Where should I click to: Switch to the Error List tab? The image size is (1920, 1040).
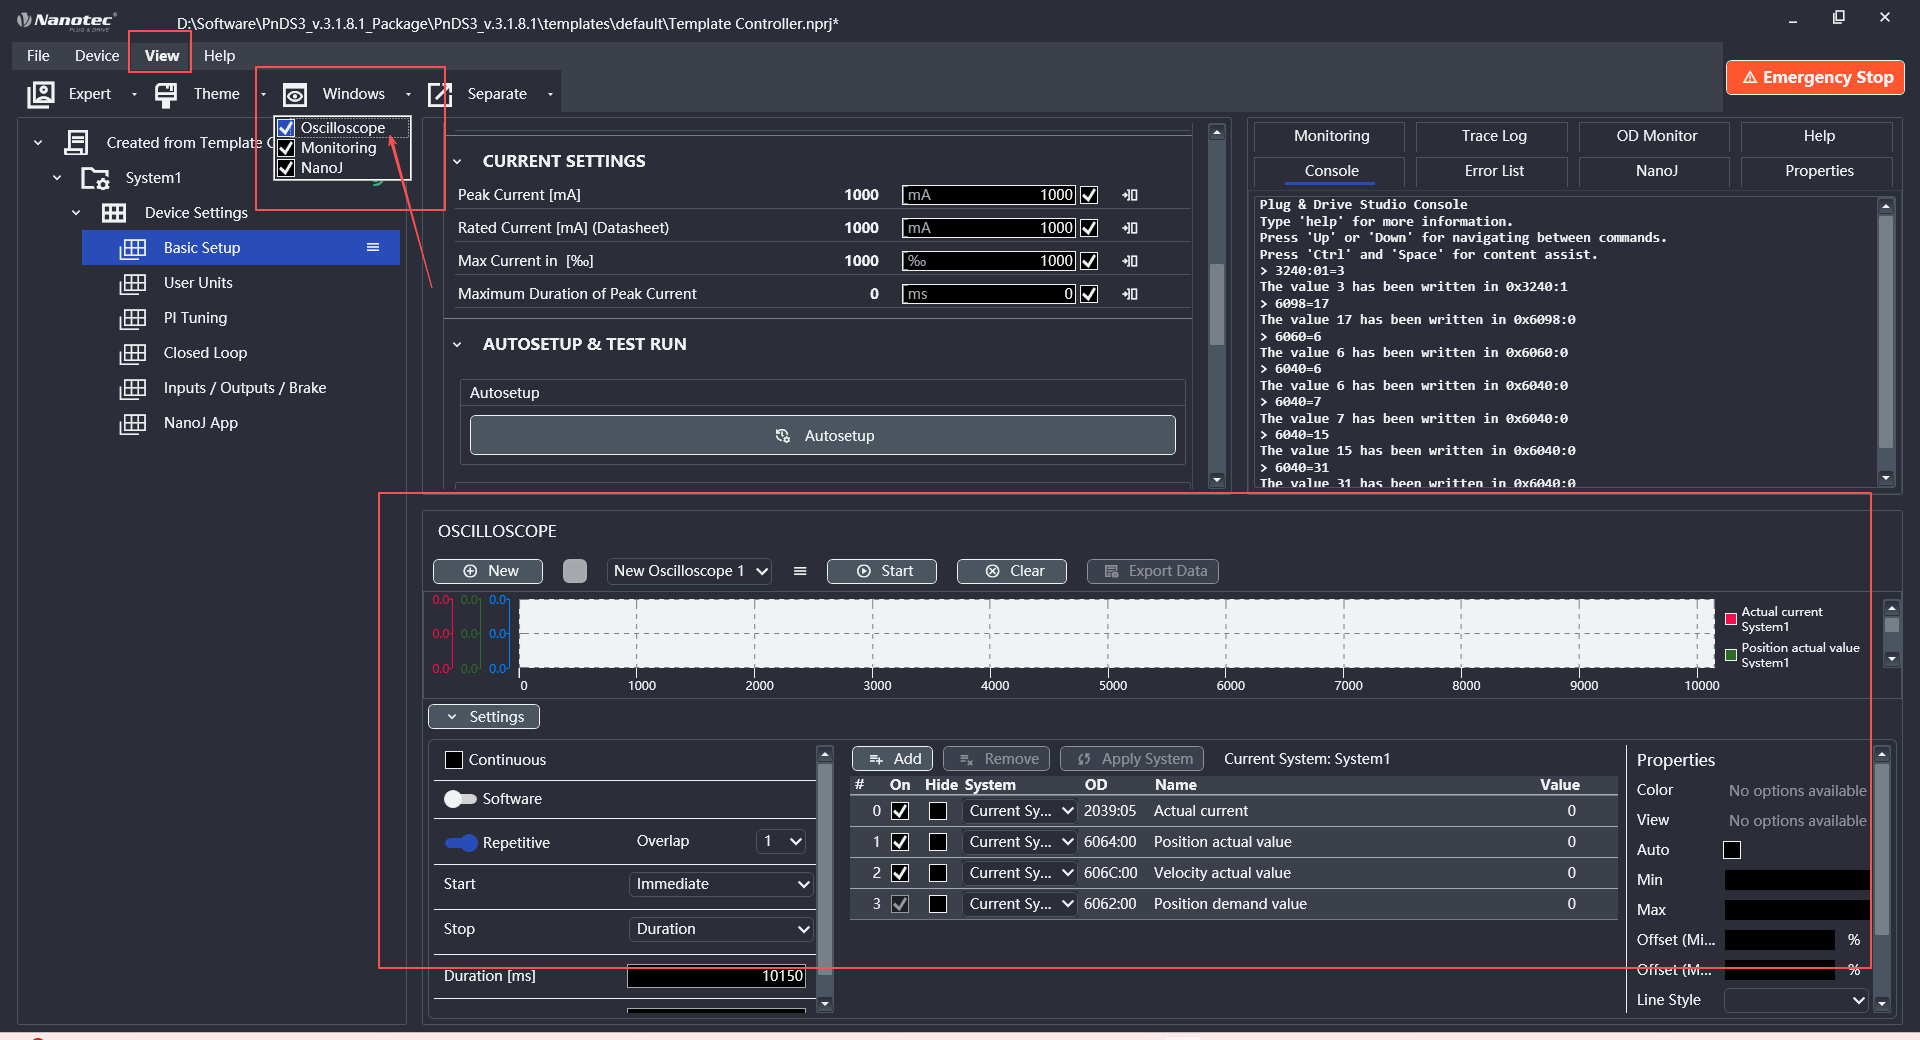(1494, 171)
